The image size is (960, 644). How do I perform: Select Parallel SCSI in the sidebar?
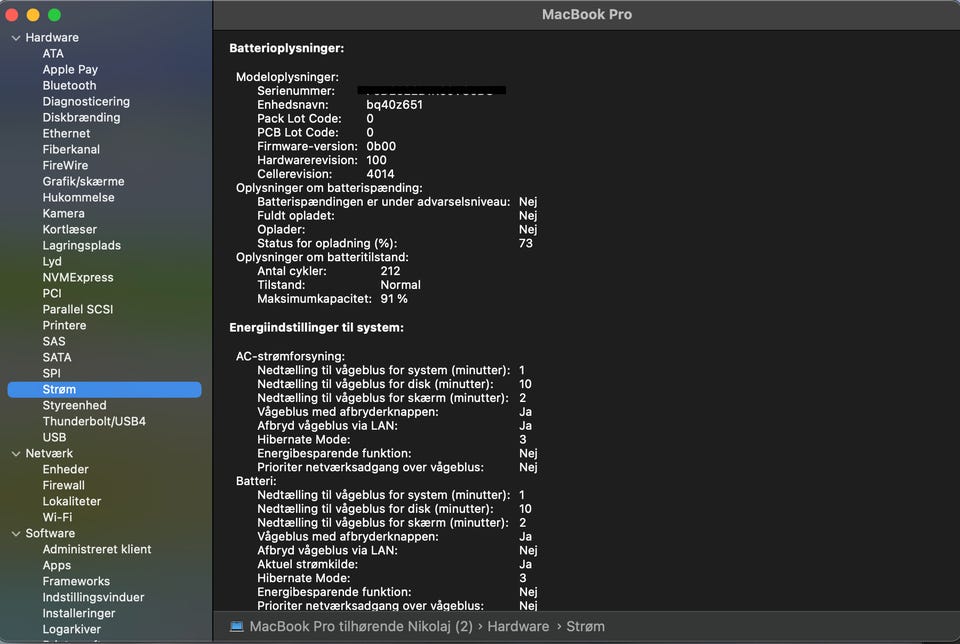point(78,309)
